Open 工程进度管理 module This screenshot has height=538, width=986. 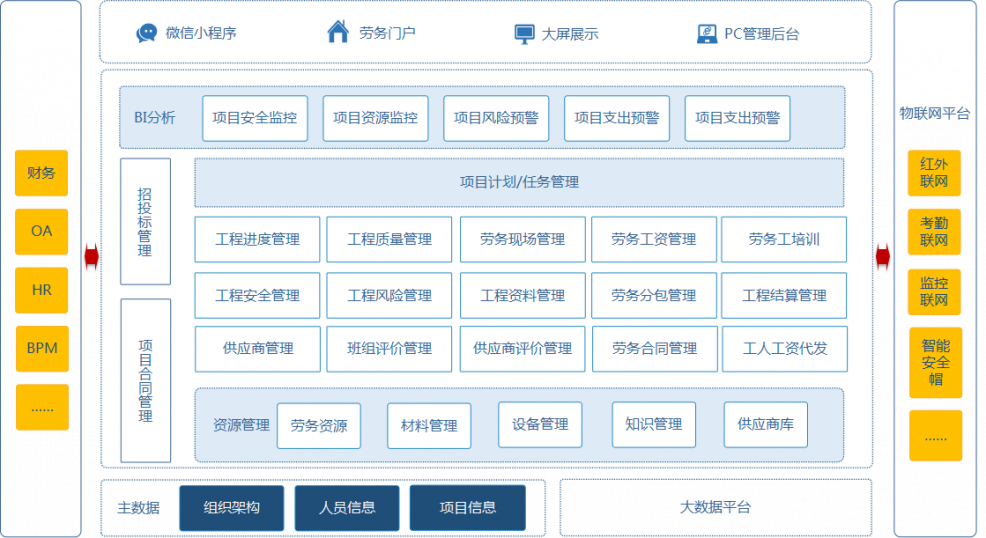pyautogui.click(x=257, y=239)
